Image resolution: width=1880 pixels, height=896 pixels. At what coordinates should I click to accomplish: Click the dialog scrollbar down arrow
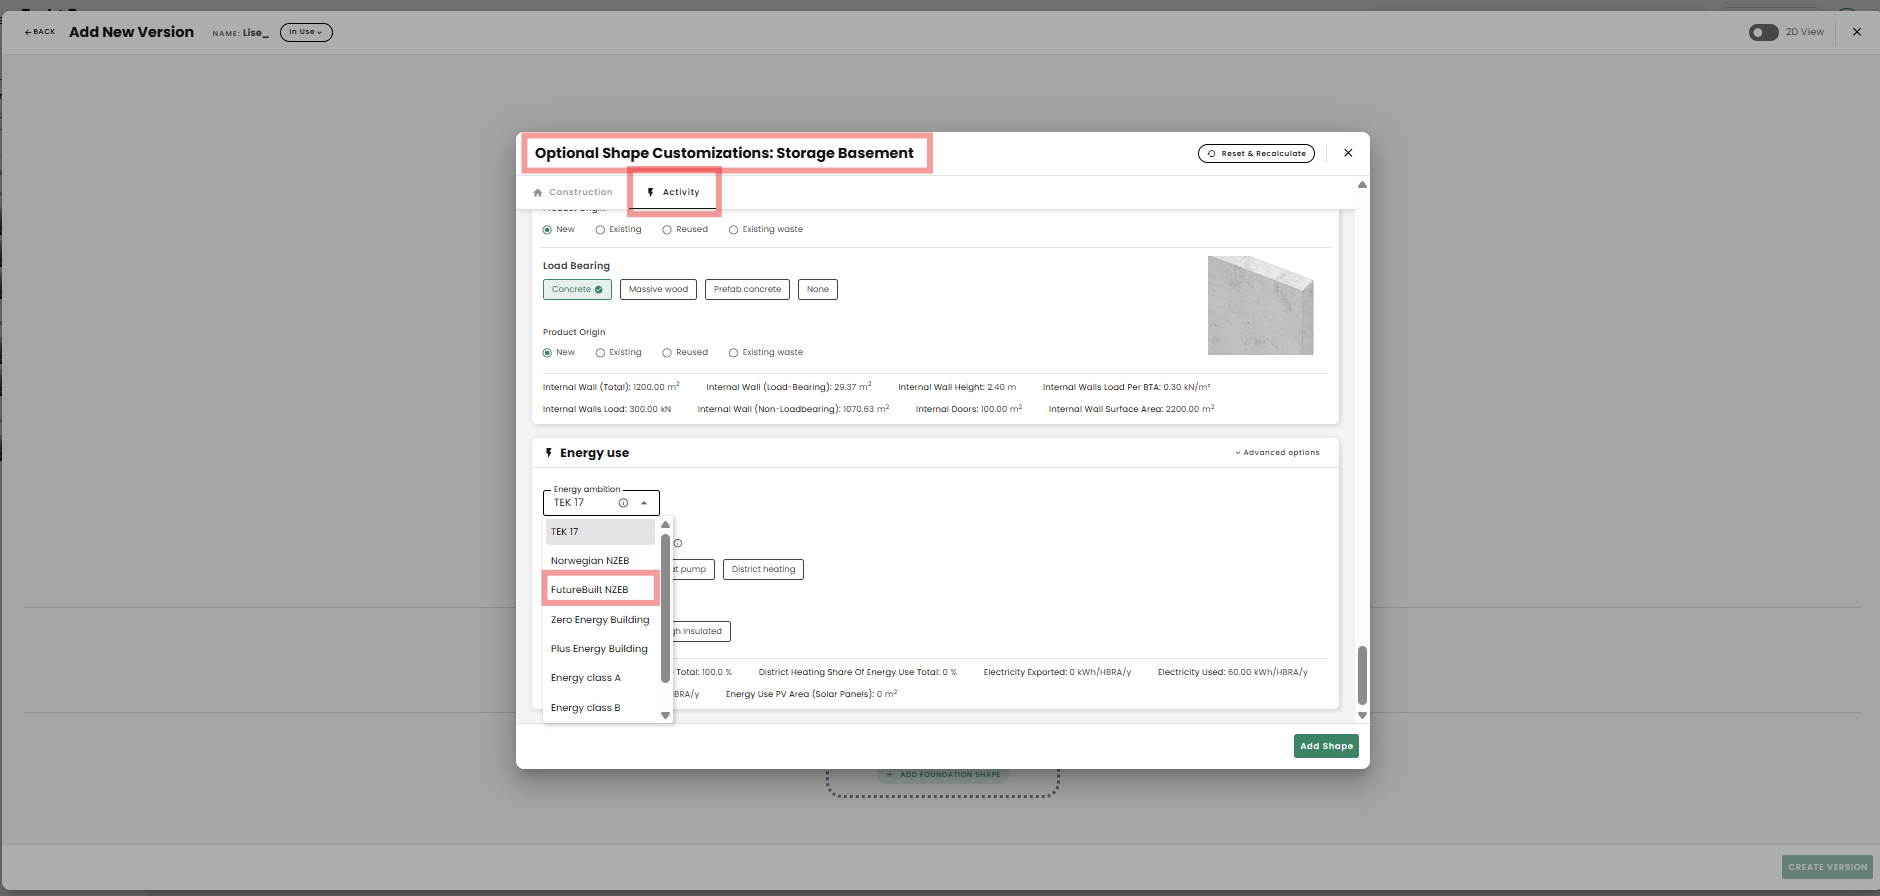pyautogui.click(x=1362, y=715)
